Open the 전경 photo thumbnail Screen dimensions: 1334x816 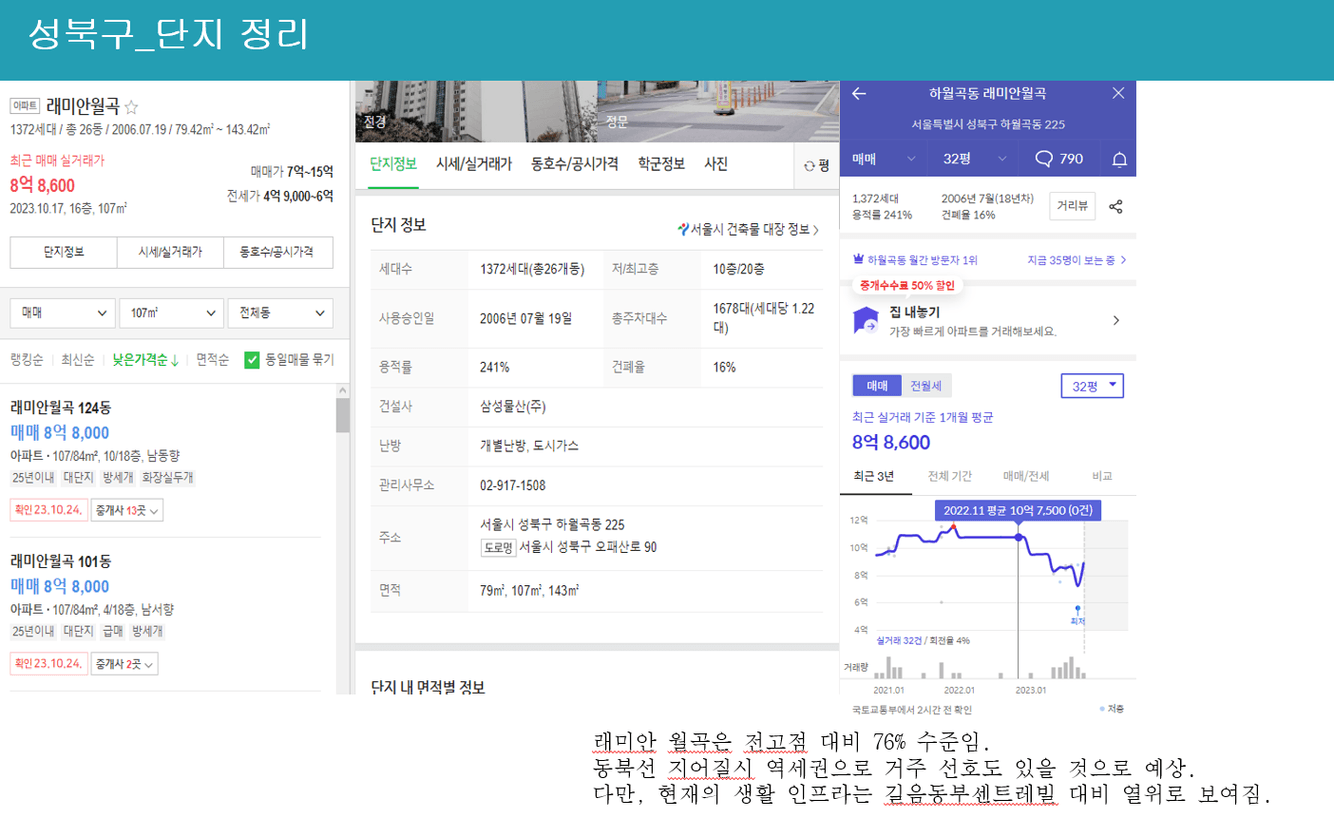tap(475, 111)
